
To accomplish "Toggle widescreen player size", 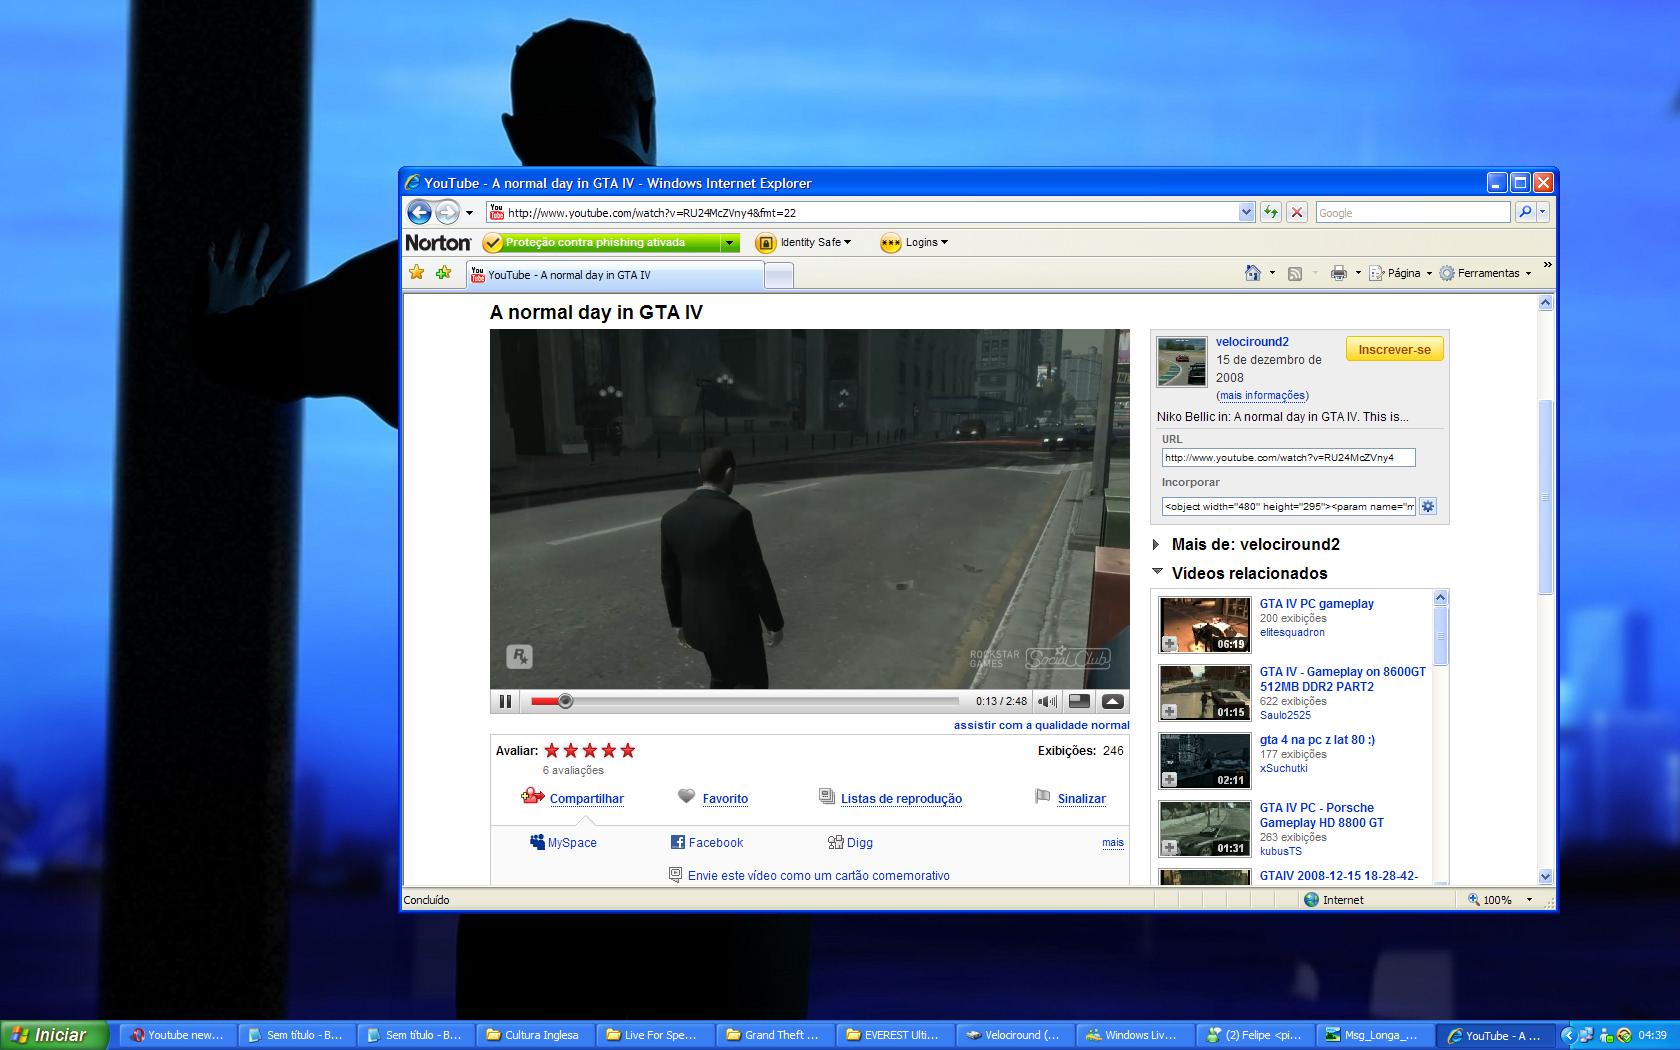I will (1079, 701).
